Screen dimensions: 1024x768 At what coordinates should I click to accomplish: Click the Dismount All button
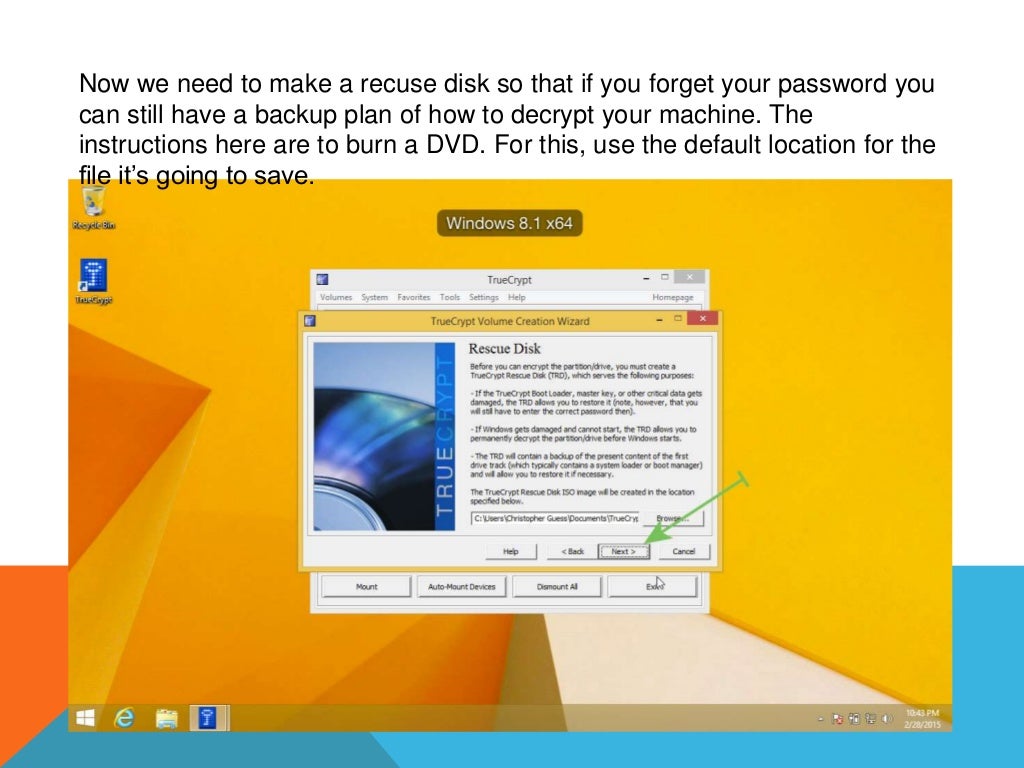(557, 586)
